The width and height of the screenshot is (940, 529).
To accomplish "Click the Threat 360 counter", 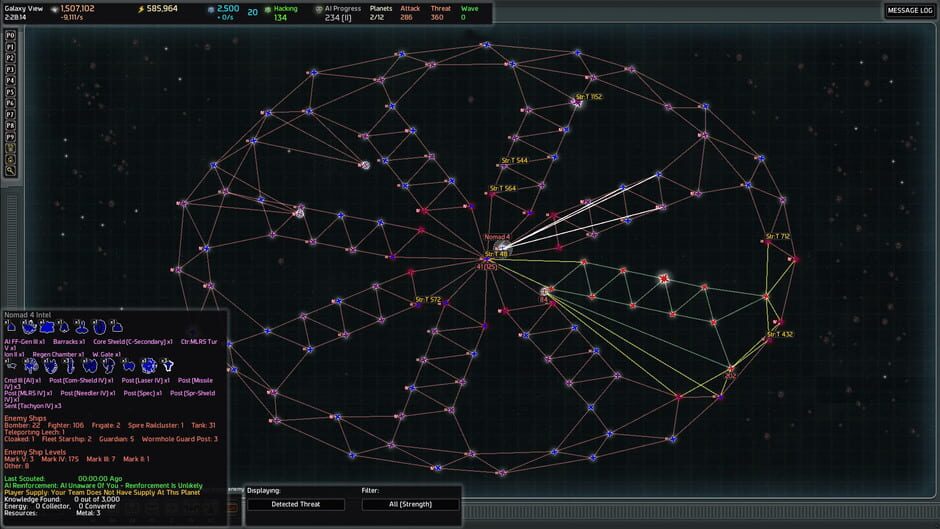I will 440,13.
